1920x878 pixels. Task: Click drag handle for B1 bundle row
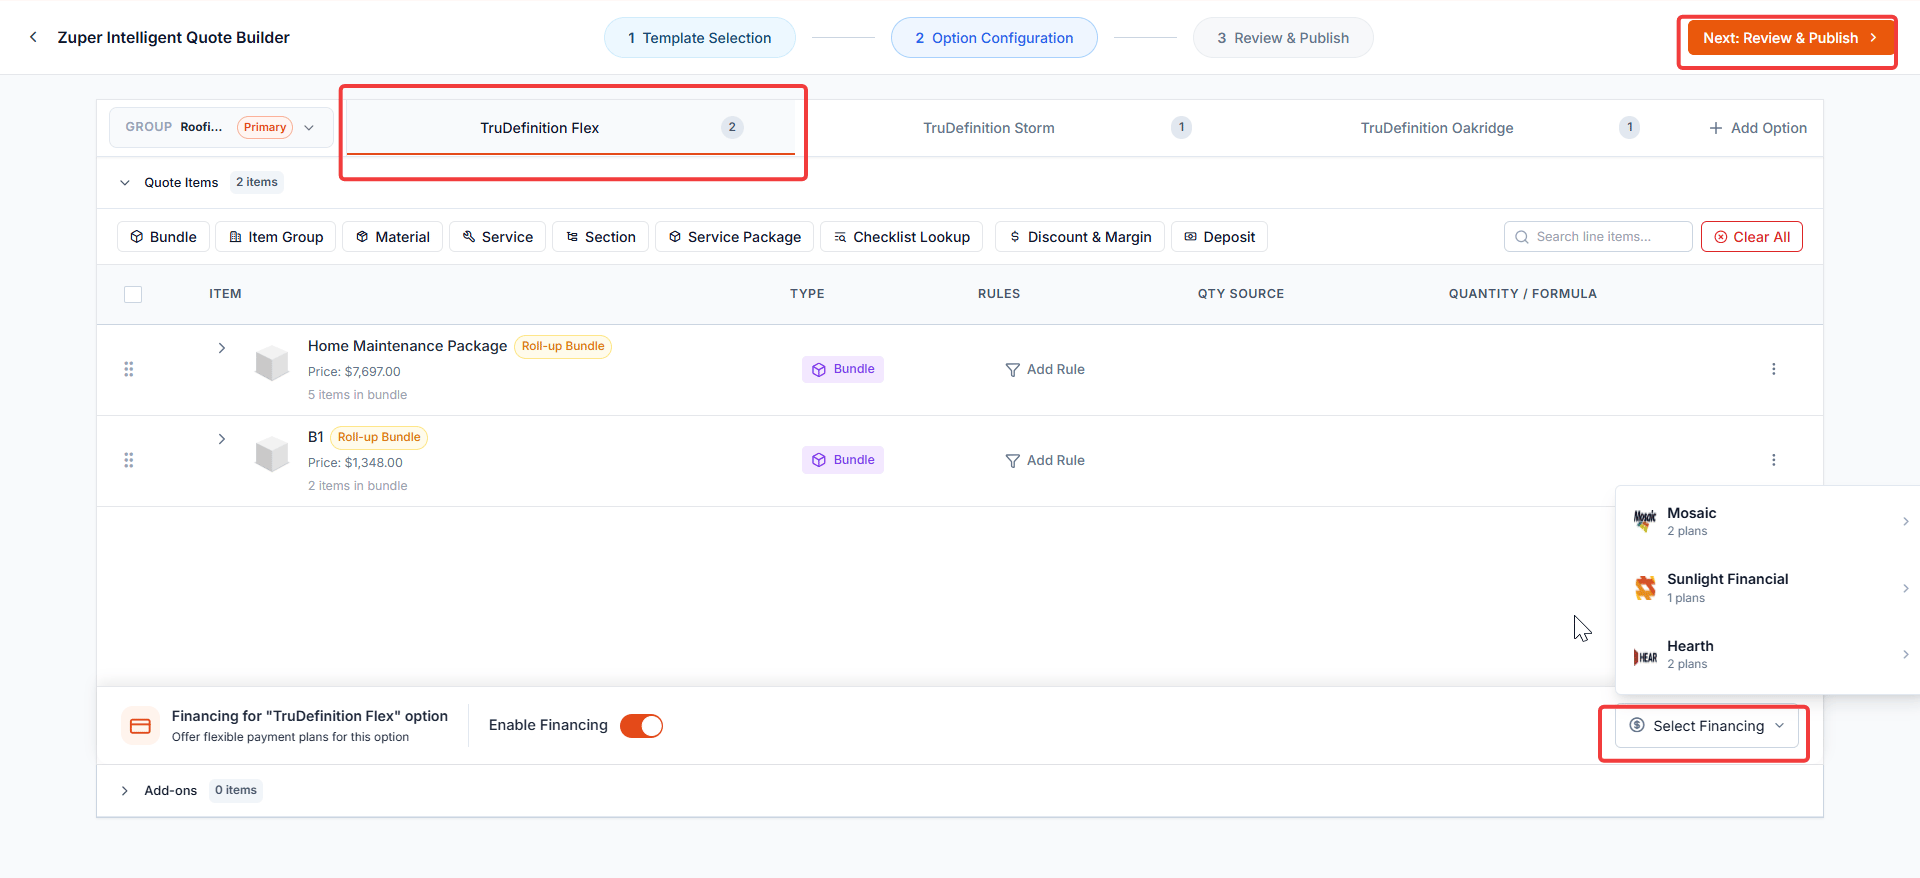tap(128, 460)
